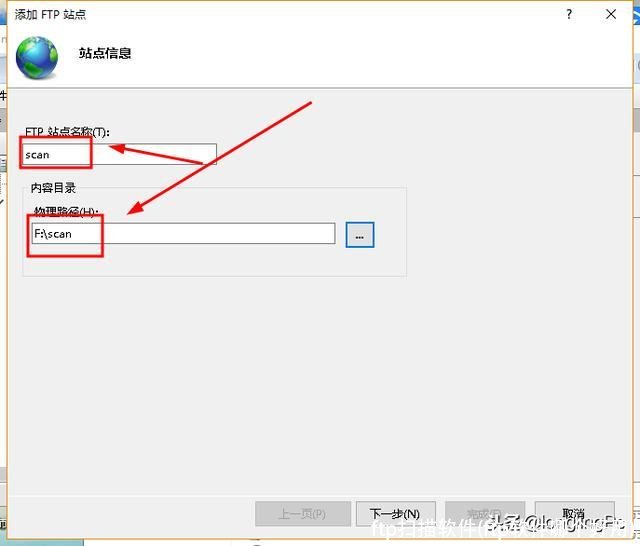The width and height of the screenshot is (640, 546).
Task: Click the FTP 站点名称 text field
Action: click(120, 154)
